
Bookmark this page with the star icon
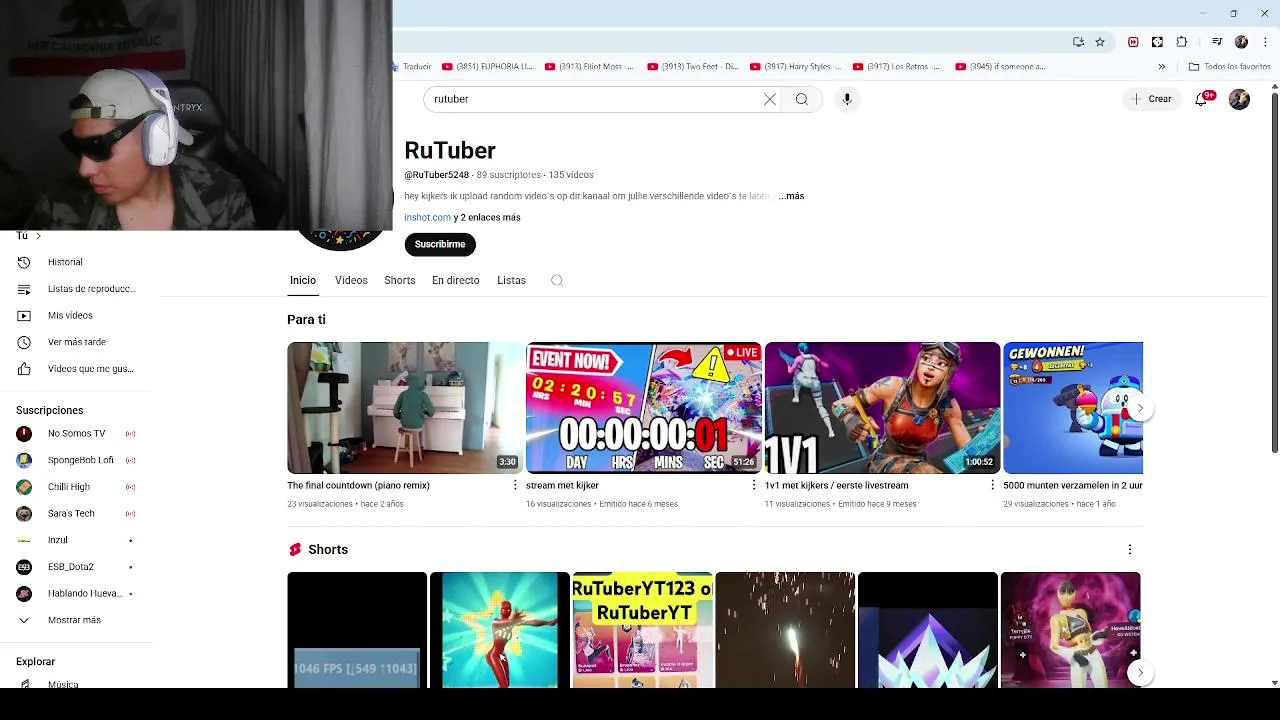point(1100,42)
